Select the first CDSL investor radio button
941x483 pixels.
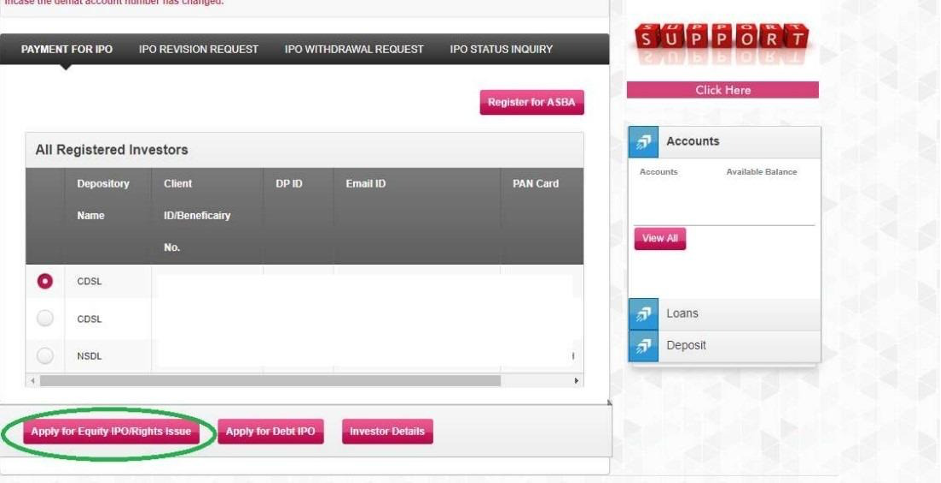(45, 282)
